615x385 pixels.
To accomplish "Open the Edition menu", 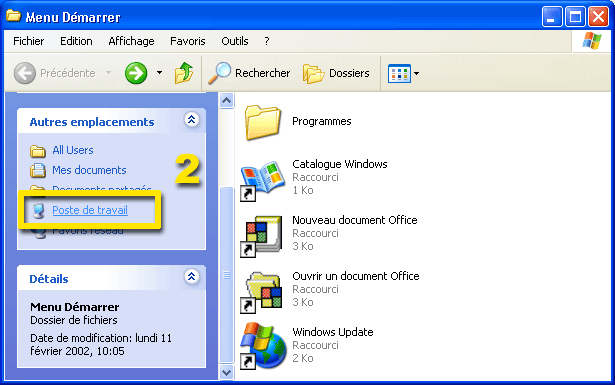I will (76, 41).
